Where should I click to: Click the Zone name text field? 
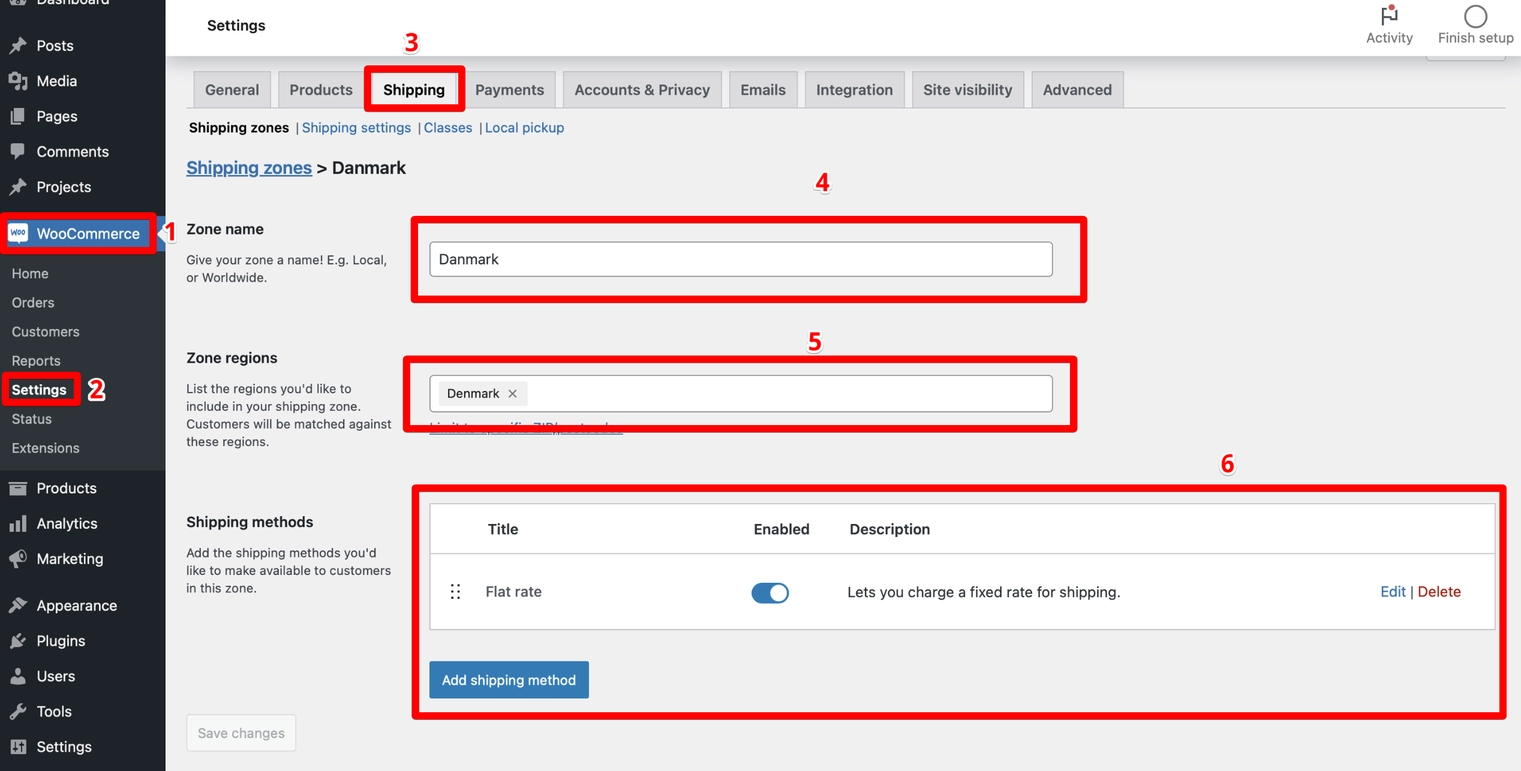pos(740,259)
